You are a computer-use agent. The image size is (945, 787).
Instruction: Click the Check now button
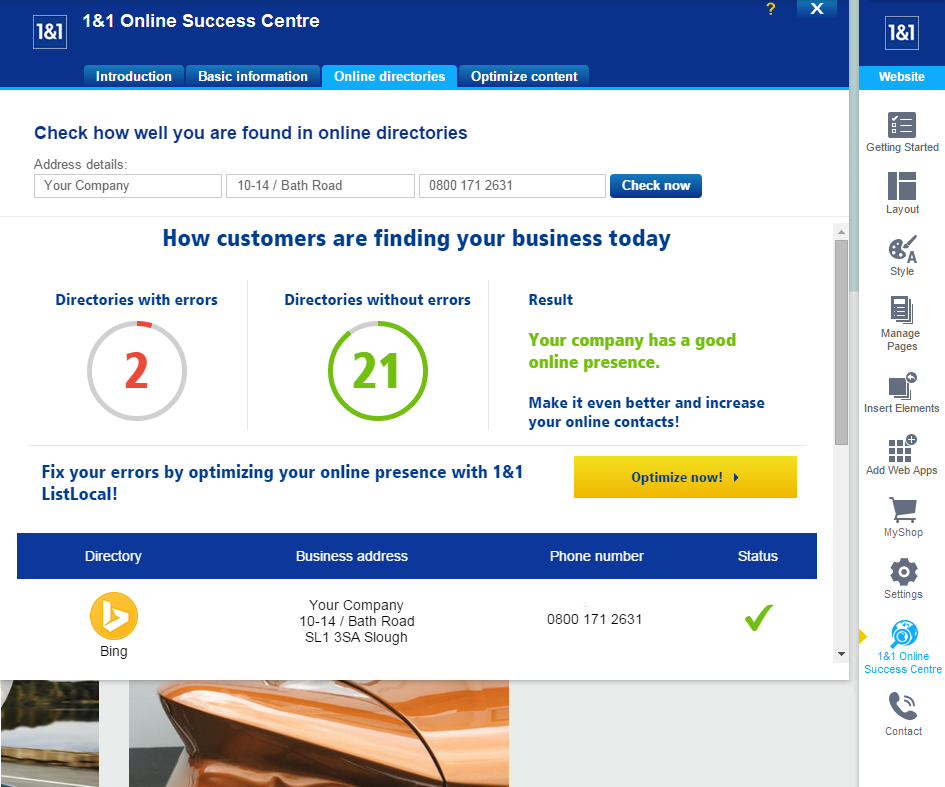pyautogui.click(x=655, y=186)
